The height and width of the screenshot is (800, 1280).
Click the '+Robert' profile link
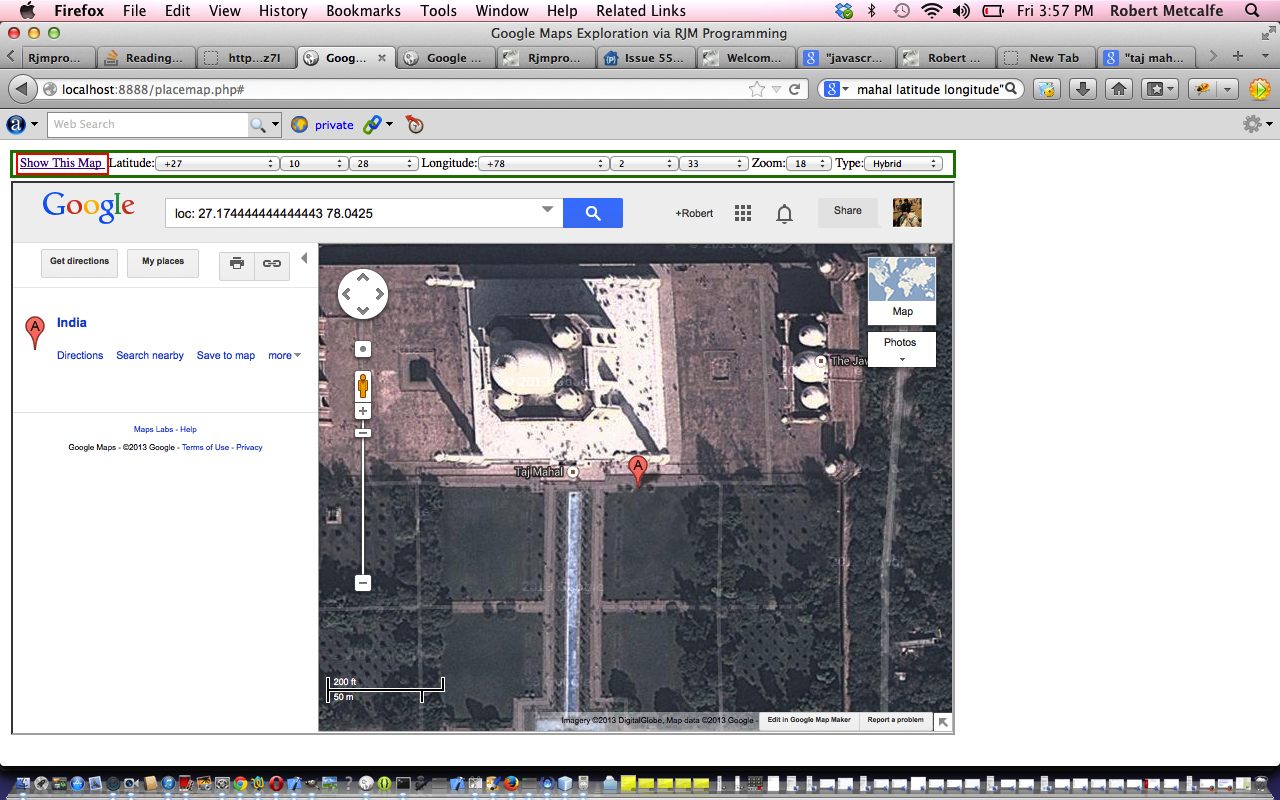click(x=694, y=213)
